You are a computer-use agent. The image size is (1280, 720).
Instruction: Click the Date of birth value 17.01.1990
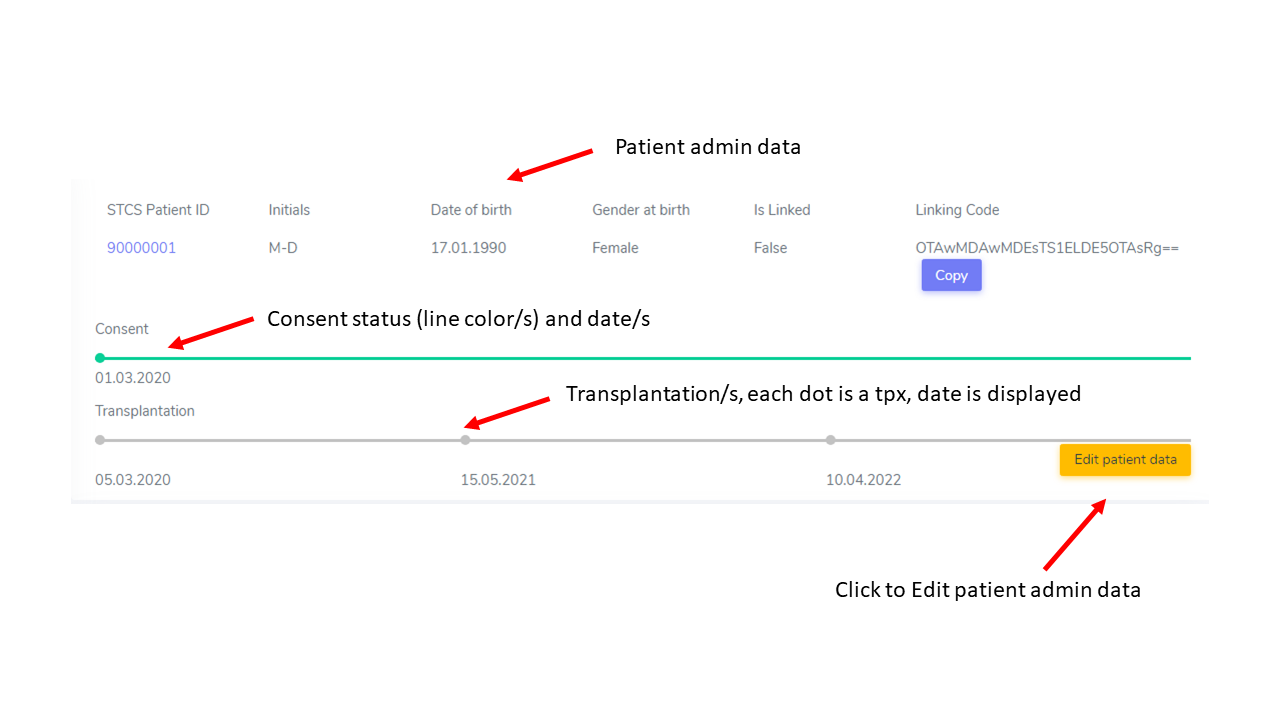click(x=468, y=248)
